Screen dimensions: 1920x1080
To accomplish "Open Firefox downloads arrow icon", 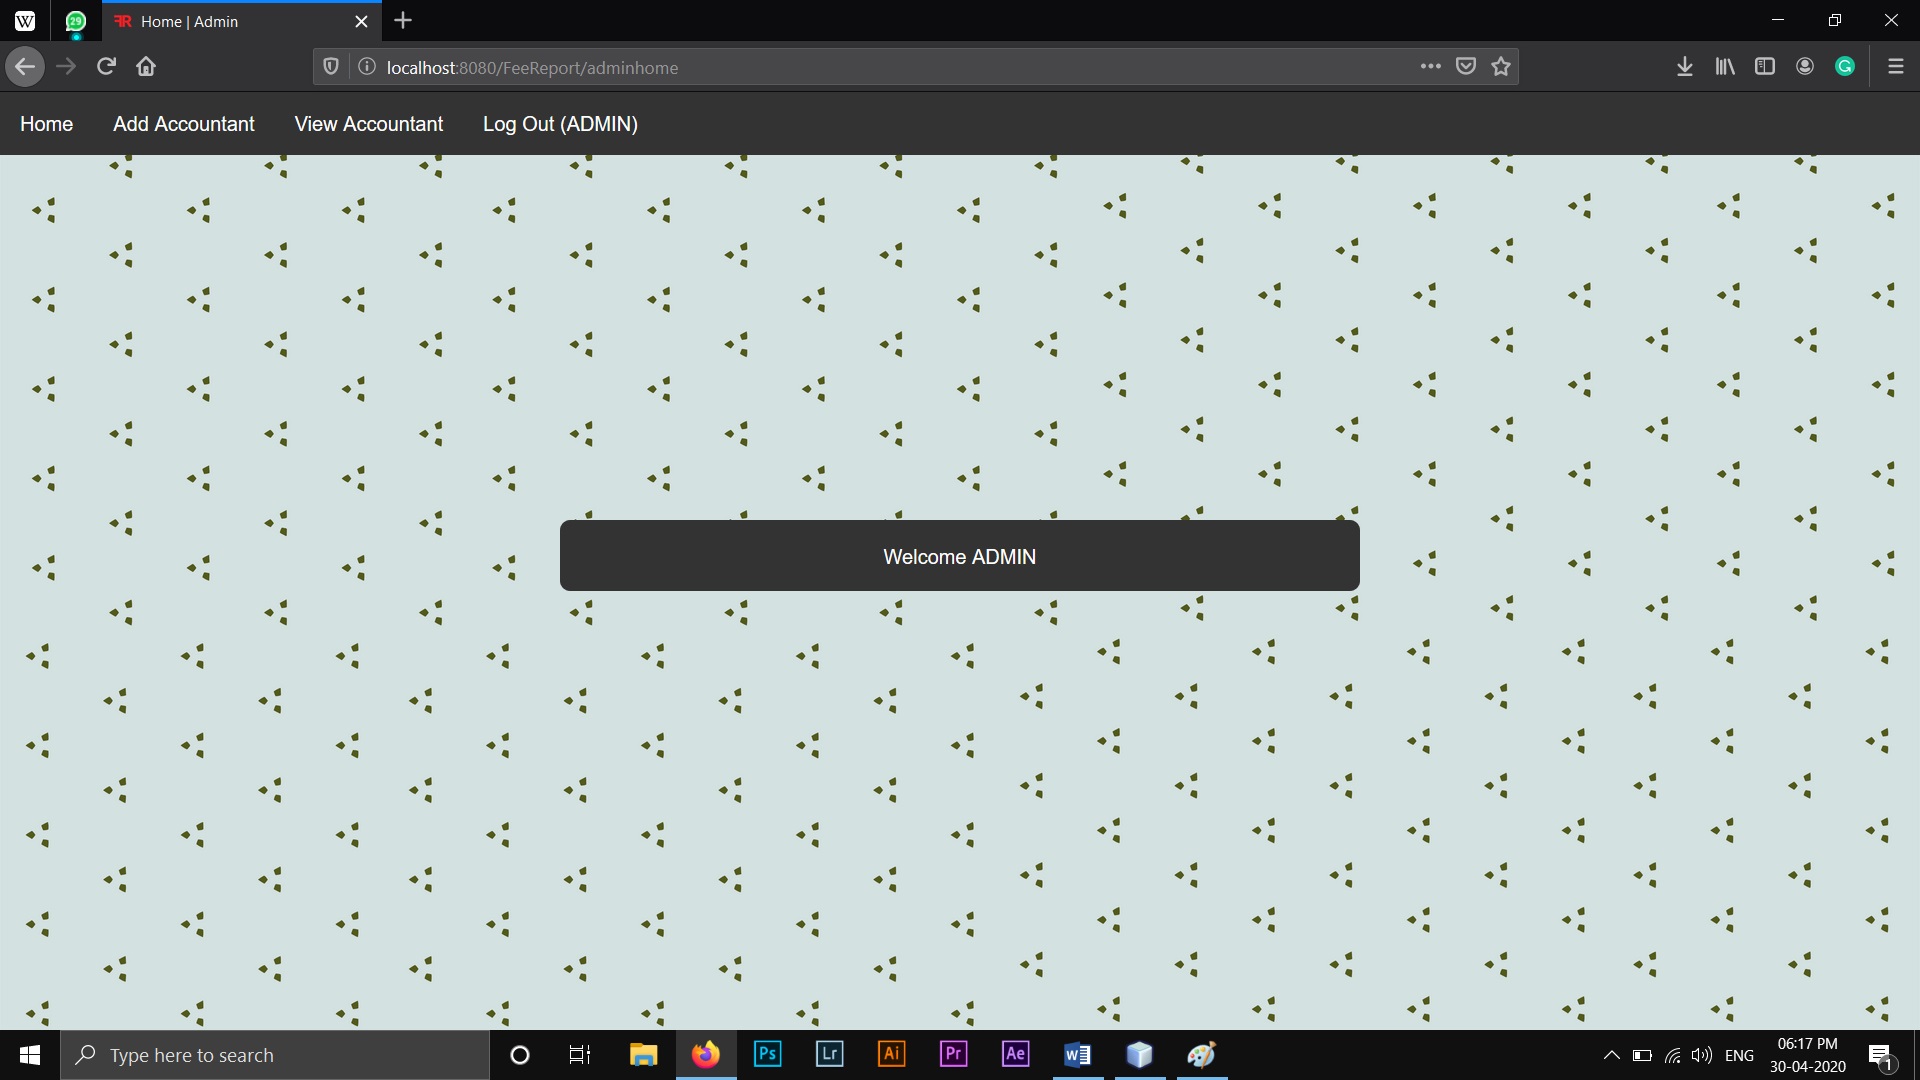I will point(1684,67).
